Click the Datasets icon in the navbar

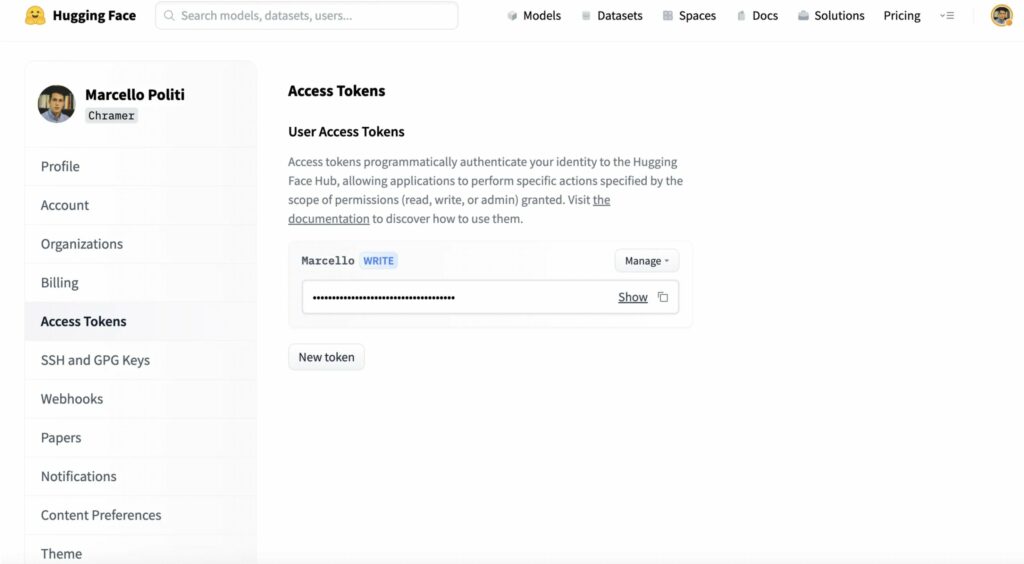[x=586, y=16]
